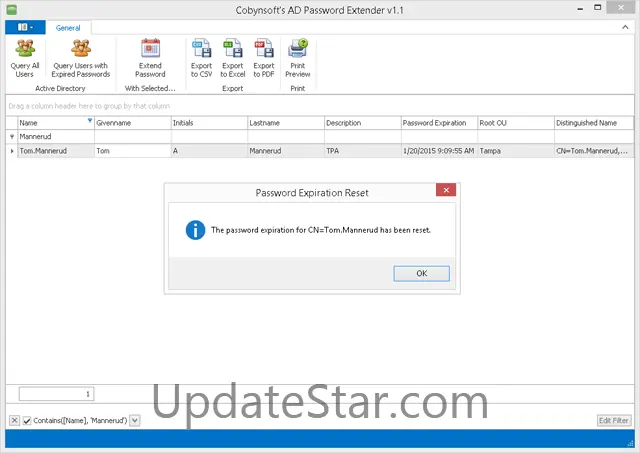Click the app icon in the title bar
The image size is (640, 453).
click(x=12, y=10)
